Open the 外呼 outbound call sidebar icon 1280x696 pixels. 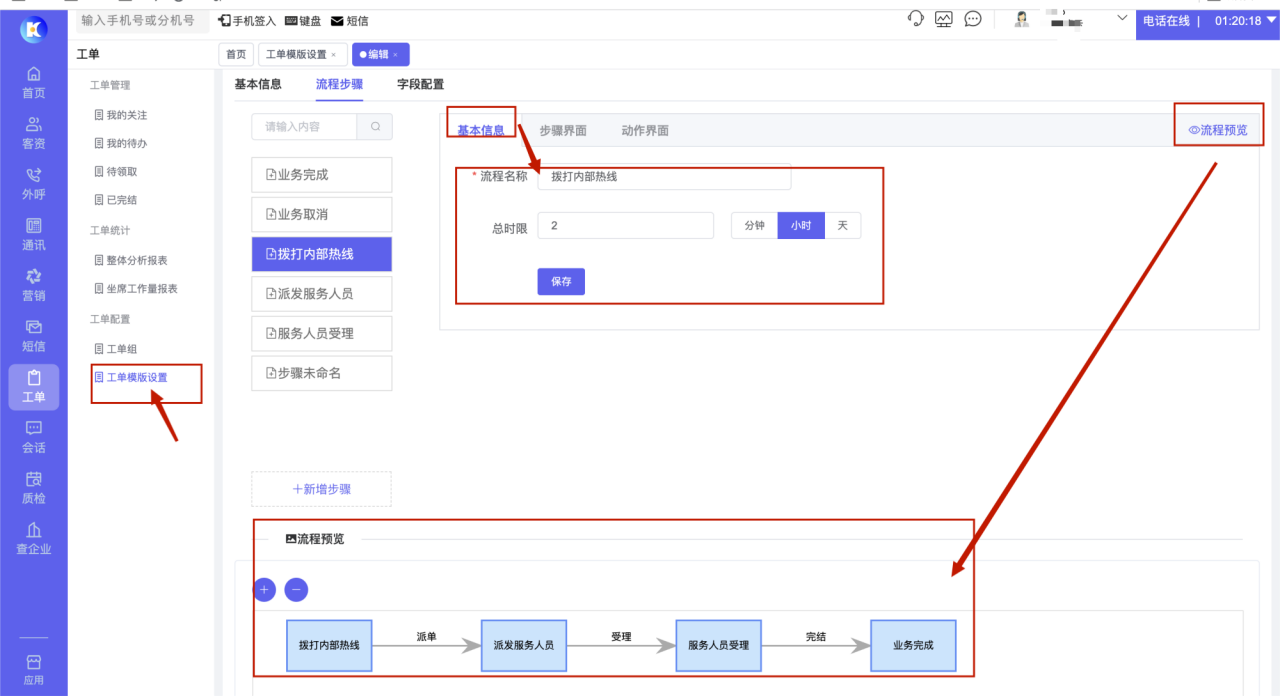coord(33,183)
